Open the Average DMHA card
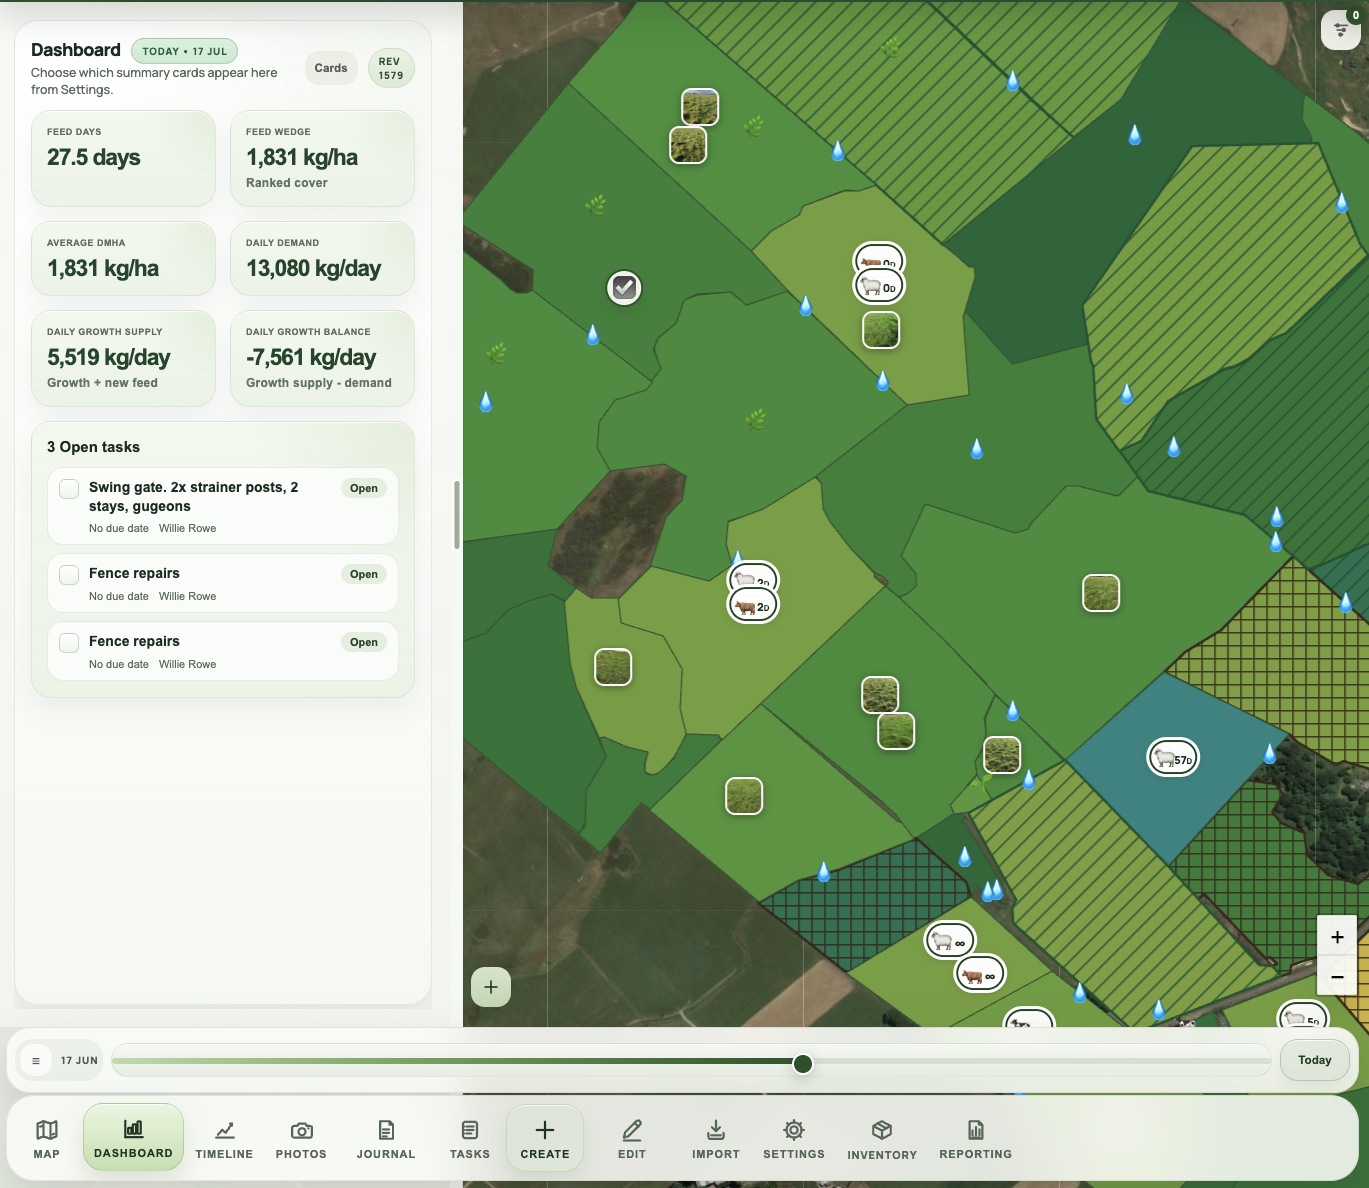This screenshot has height=1188, width=1369. (x=123, y=258)
